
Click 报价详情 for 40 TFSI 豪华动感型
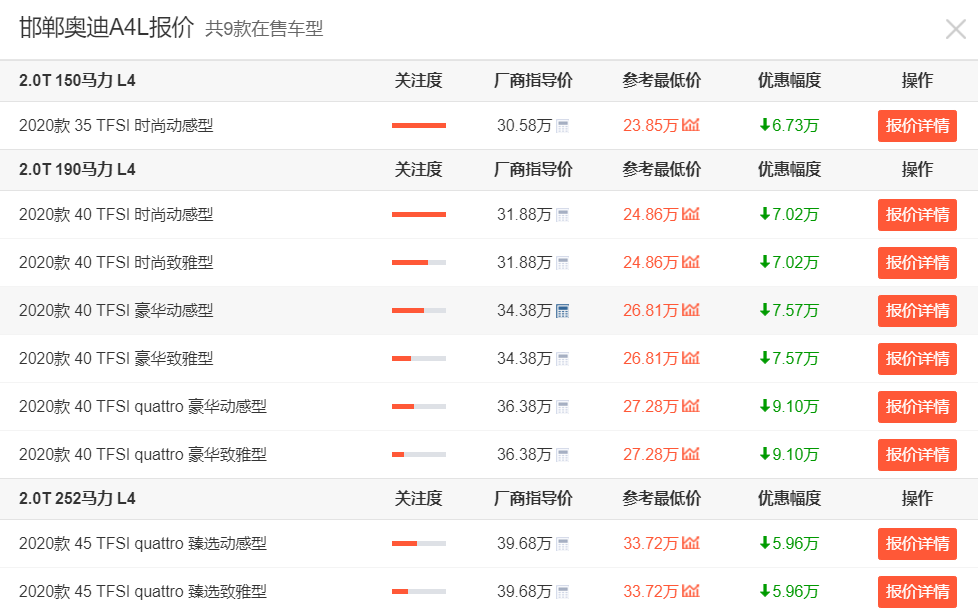pyautogui.click(x=917, y=311)
